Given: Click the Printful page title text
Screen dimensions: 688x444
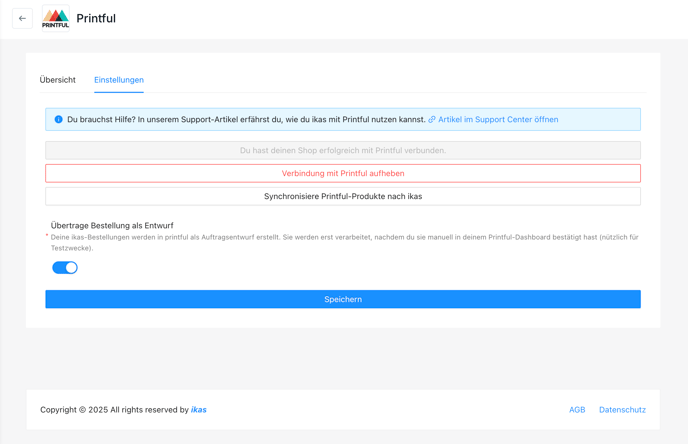Looking at the screenshot, I should click(96, 18).
